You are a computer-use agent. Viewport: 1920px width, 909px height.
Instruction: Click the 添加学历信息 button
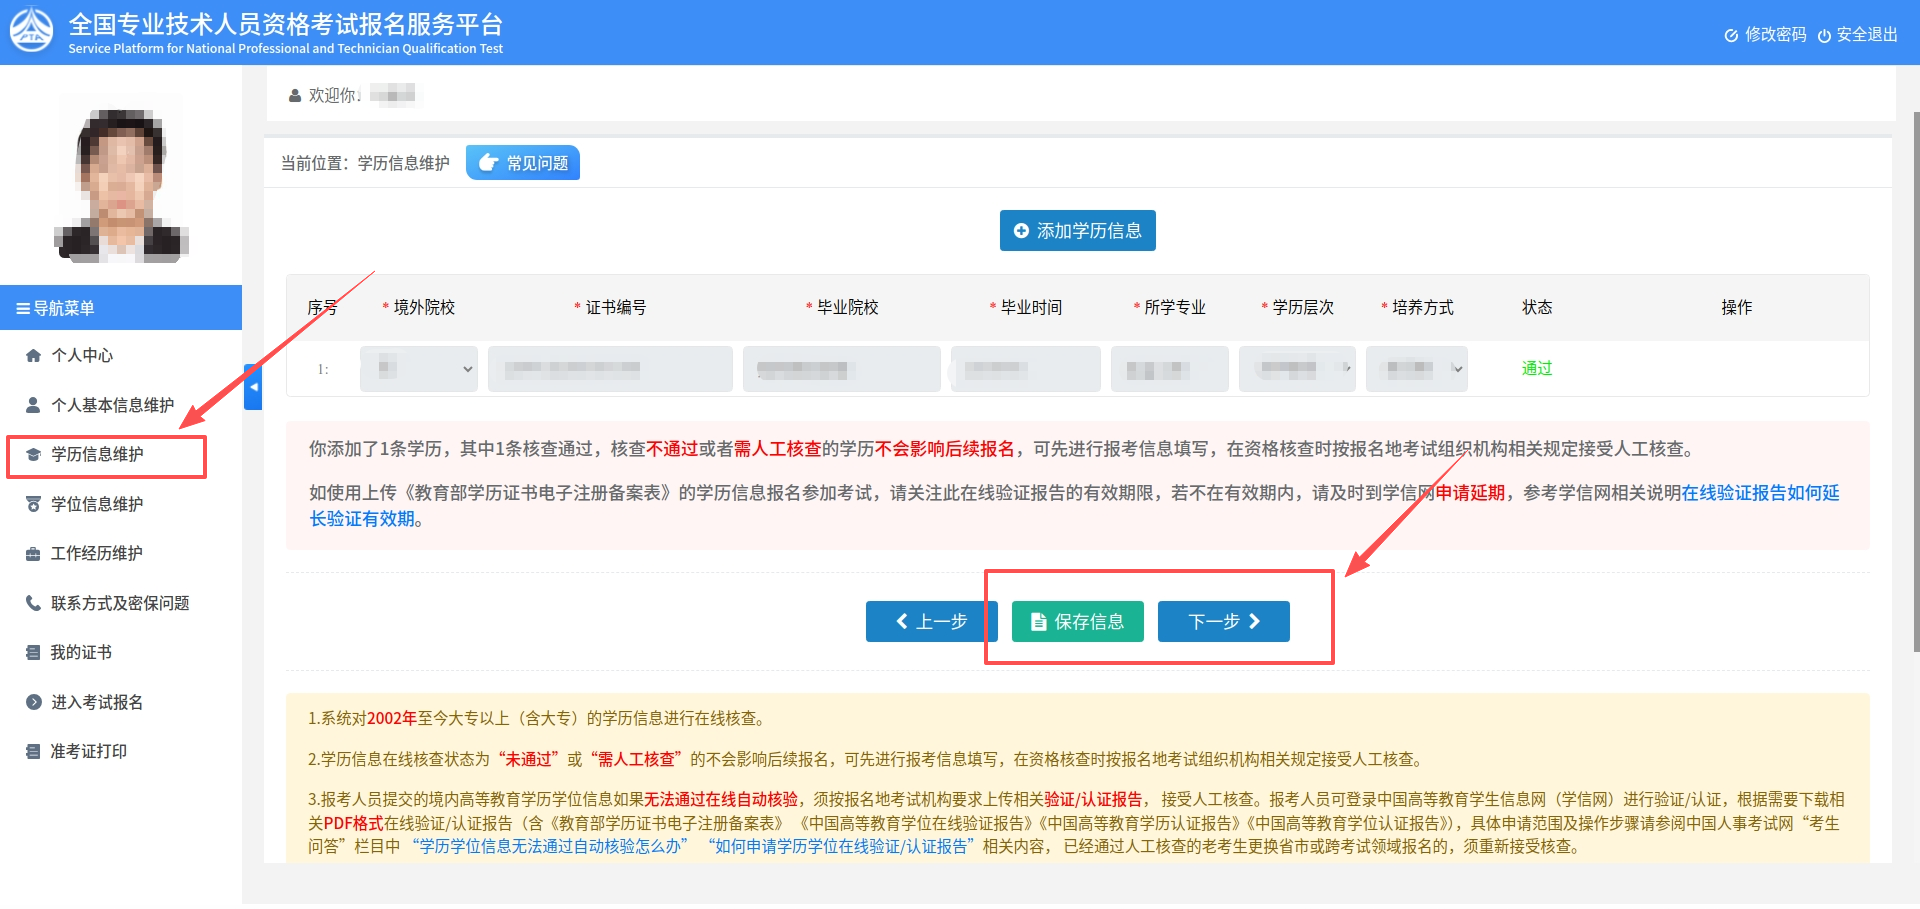pos(1077,231)
